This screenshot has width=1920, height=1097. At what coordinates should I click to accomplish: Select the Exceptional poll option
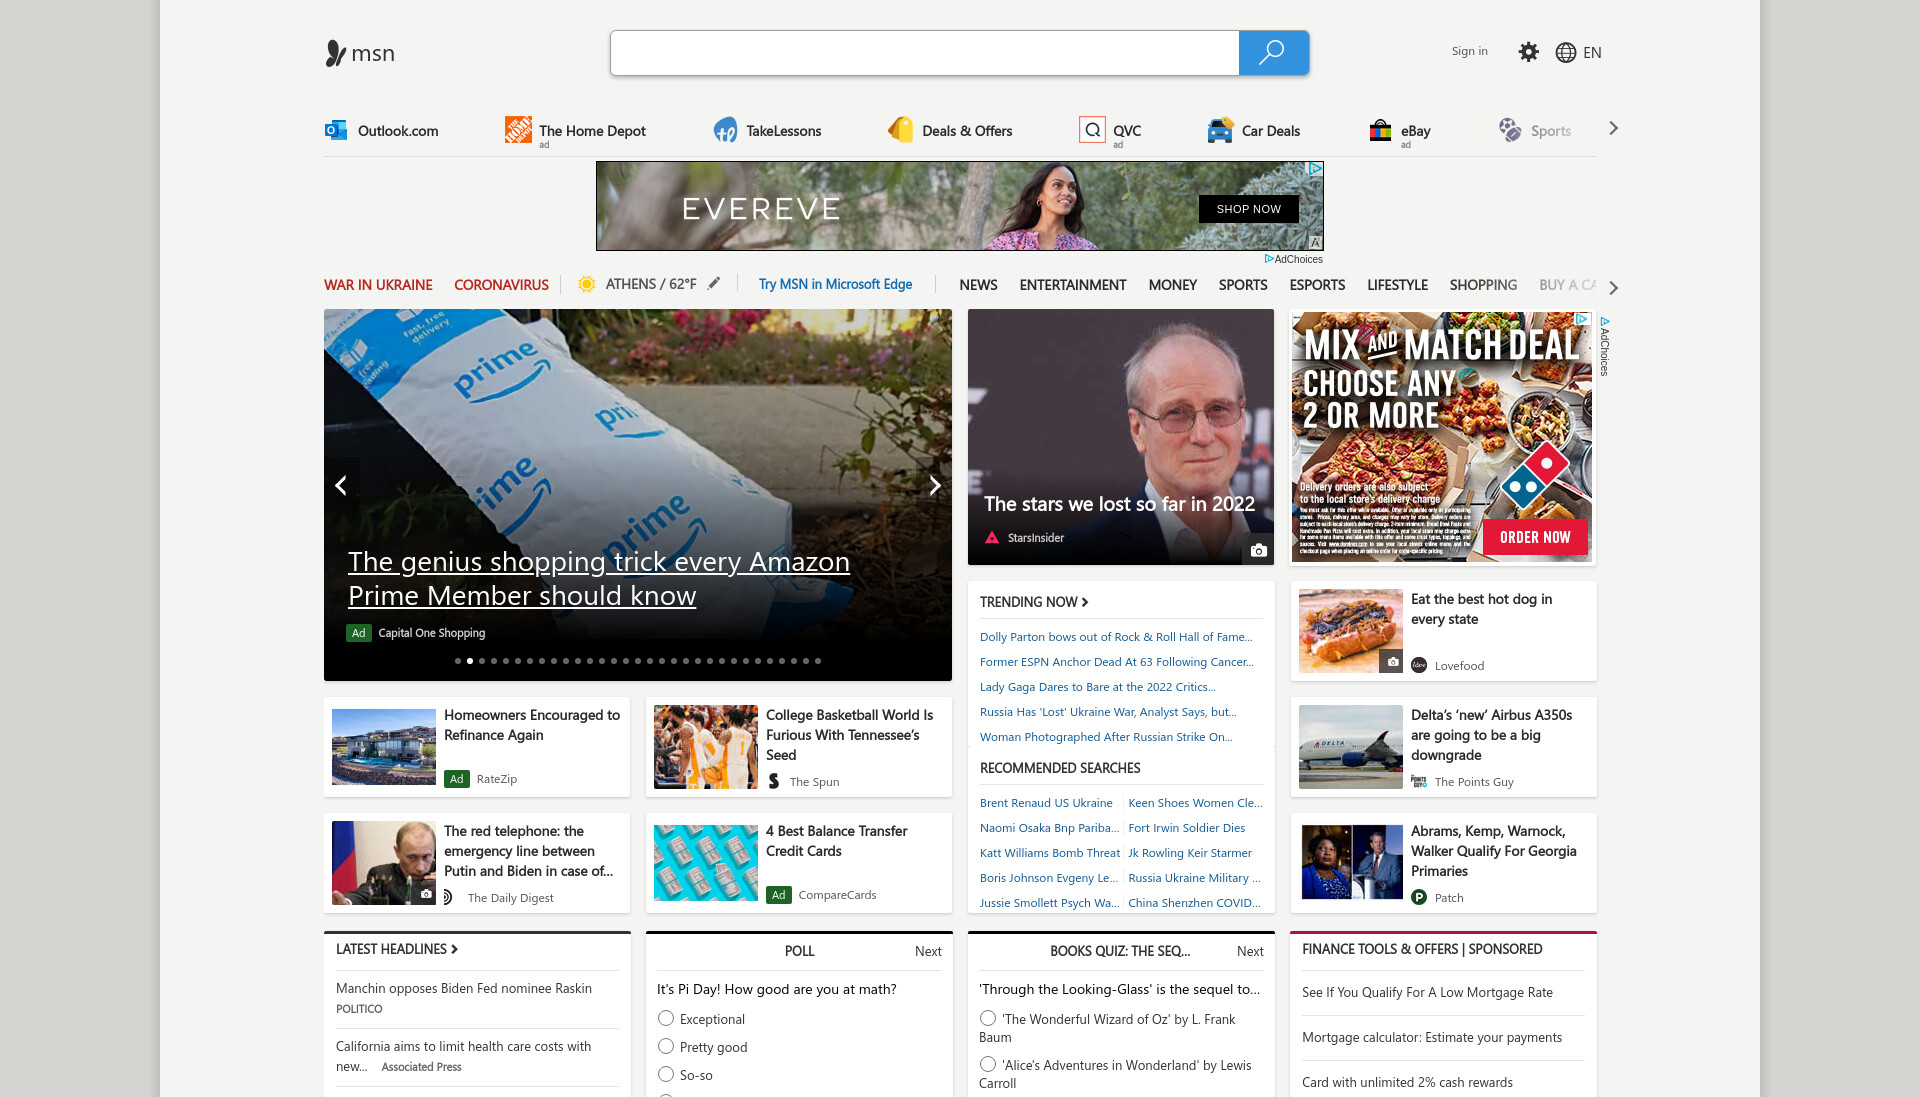[x=666, y=1018]
